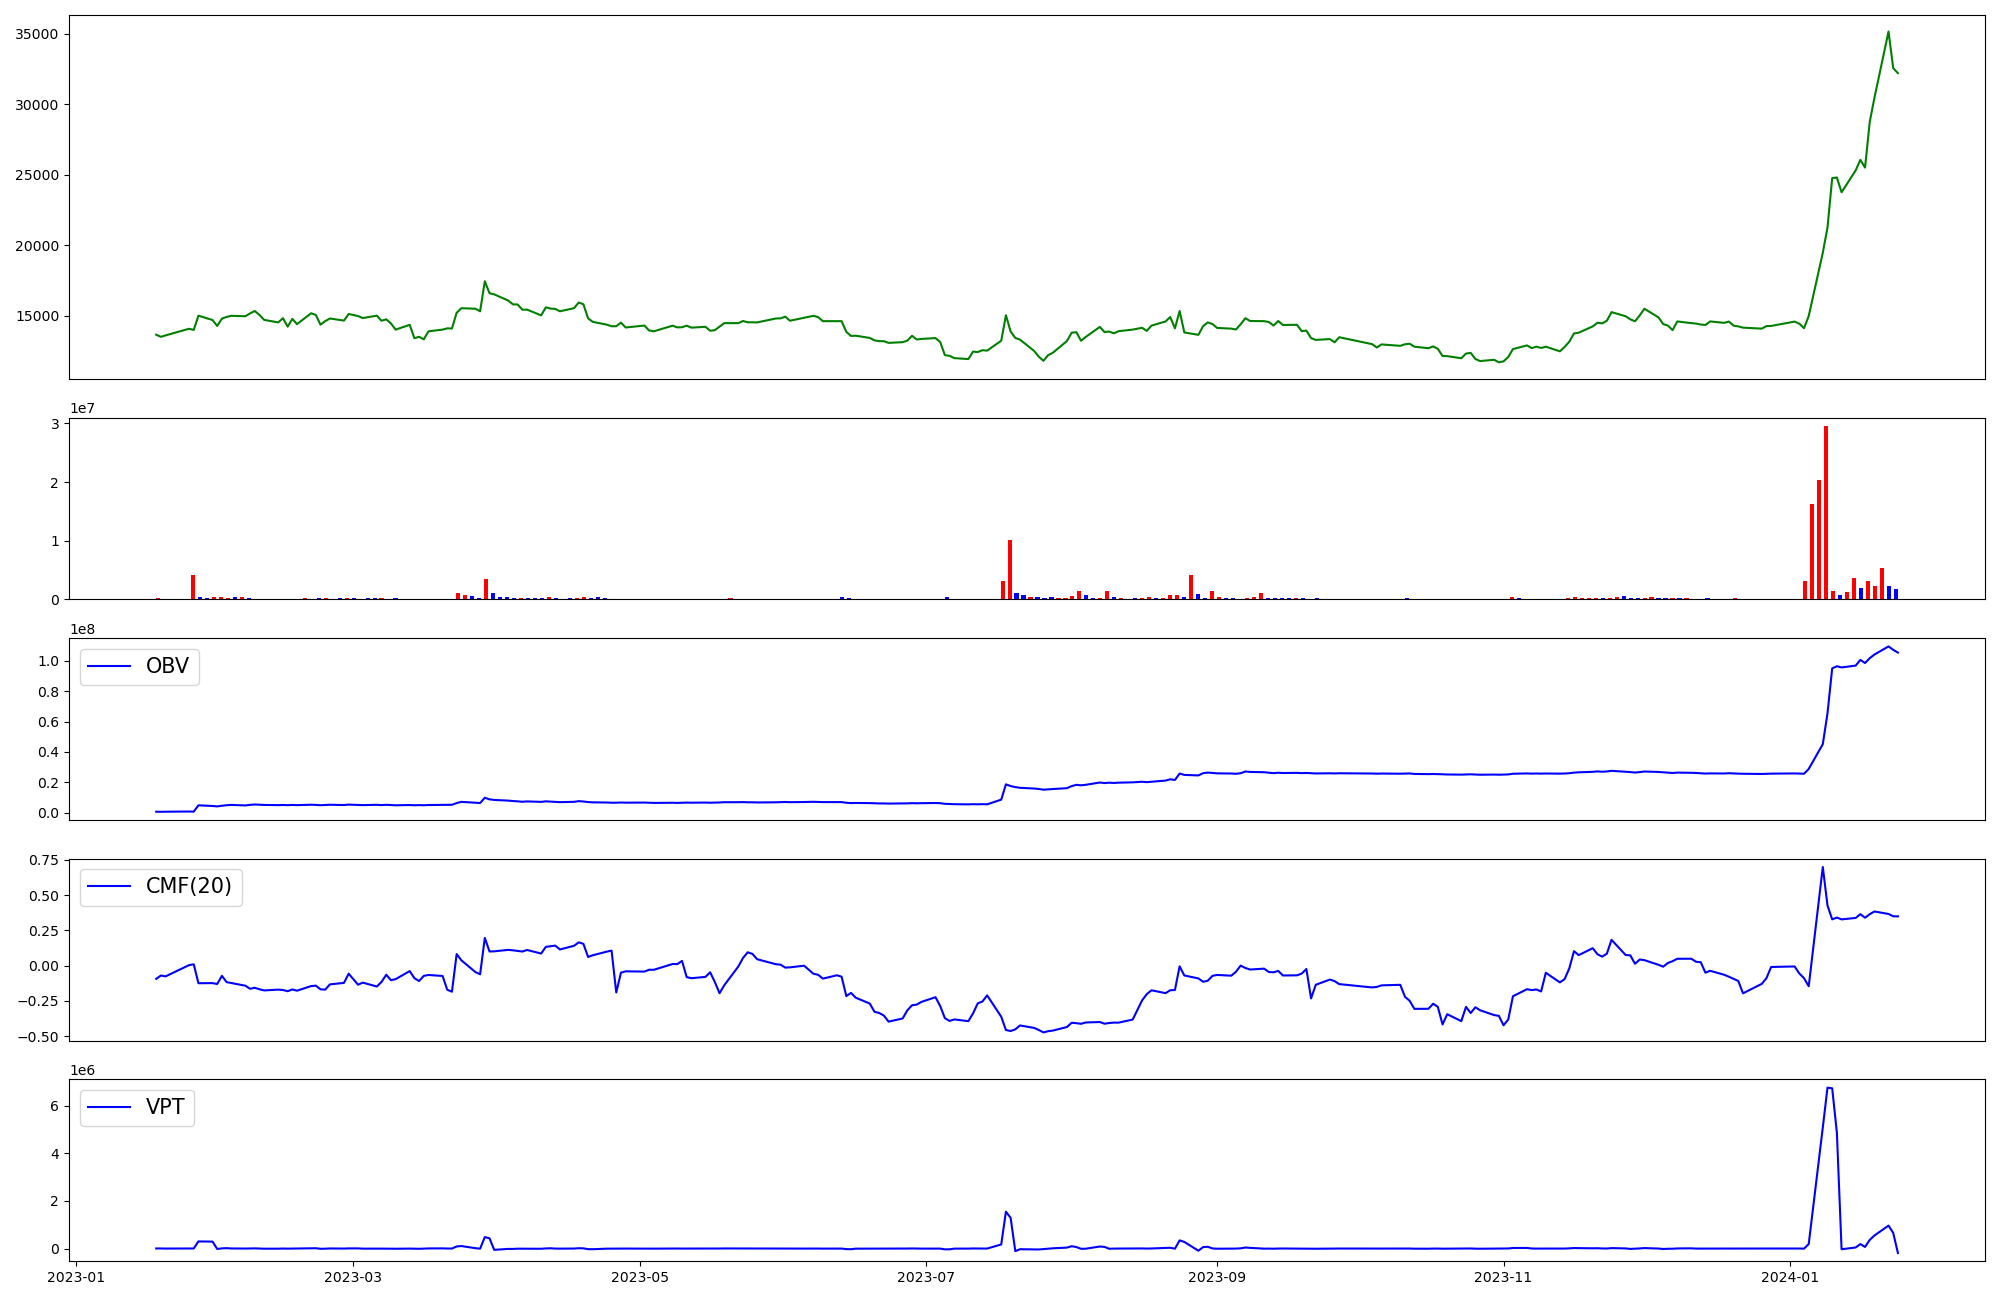Click the July 2023 red volume spike bar
The height and width of the screenshot is (1300, 2000).
1010,568
